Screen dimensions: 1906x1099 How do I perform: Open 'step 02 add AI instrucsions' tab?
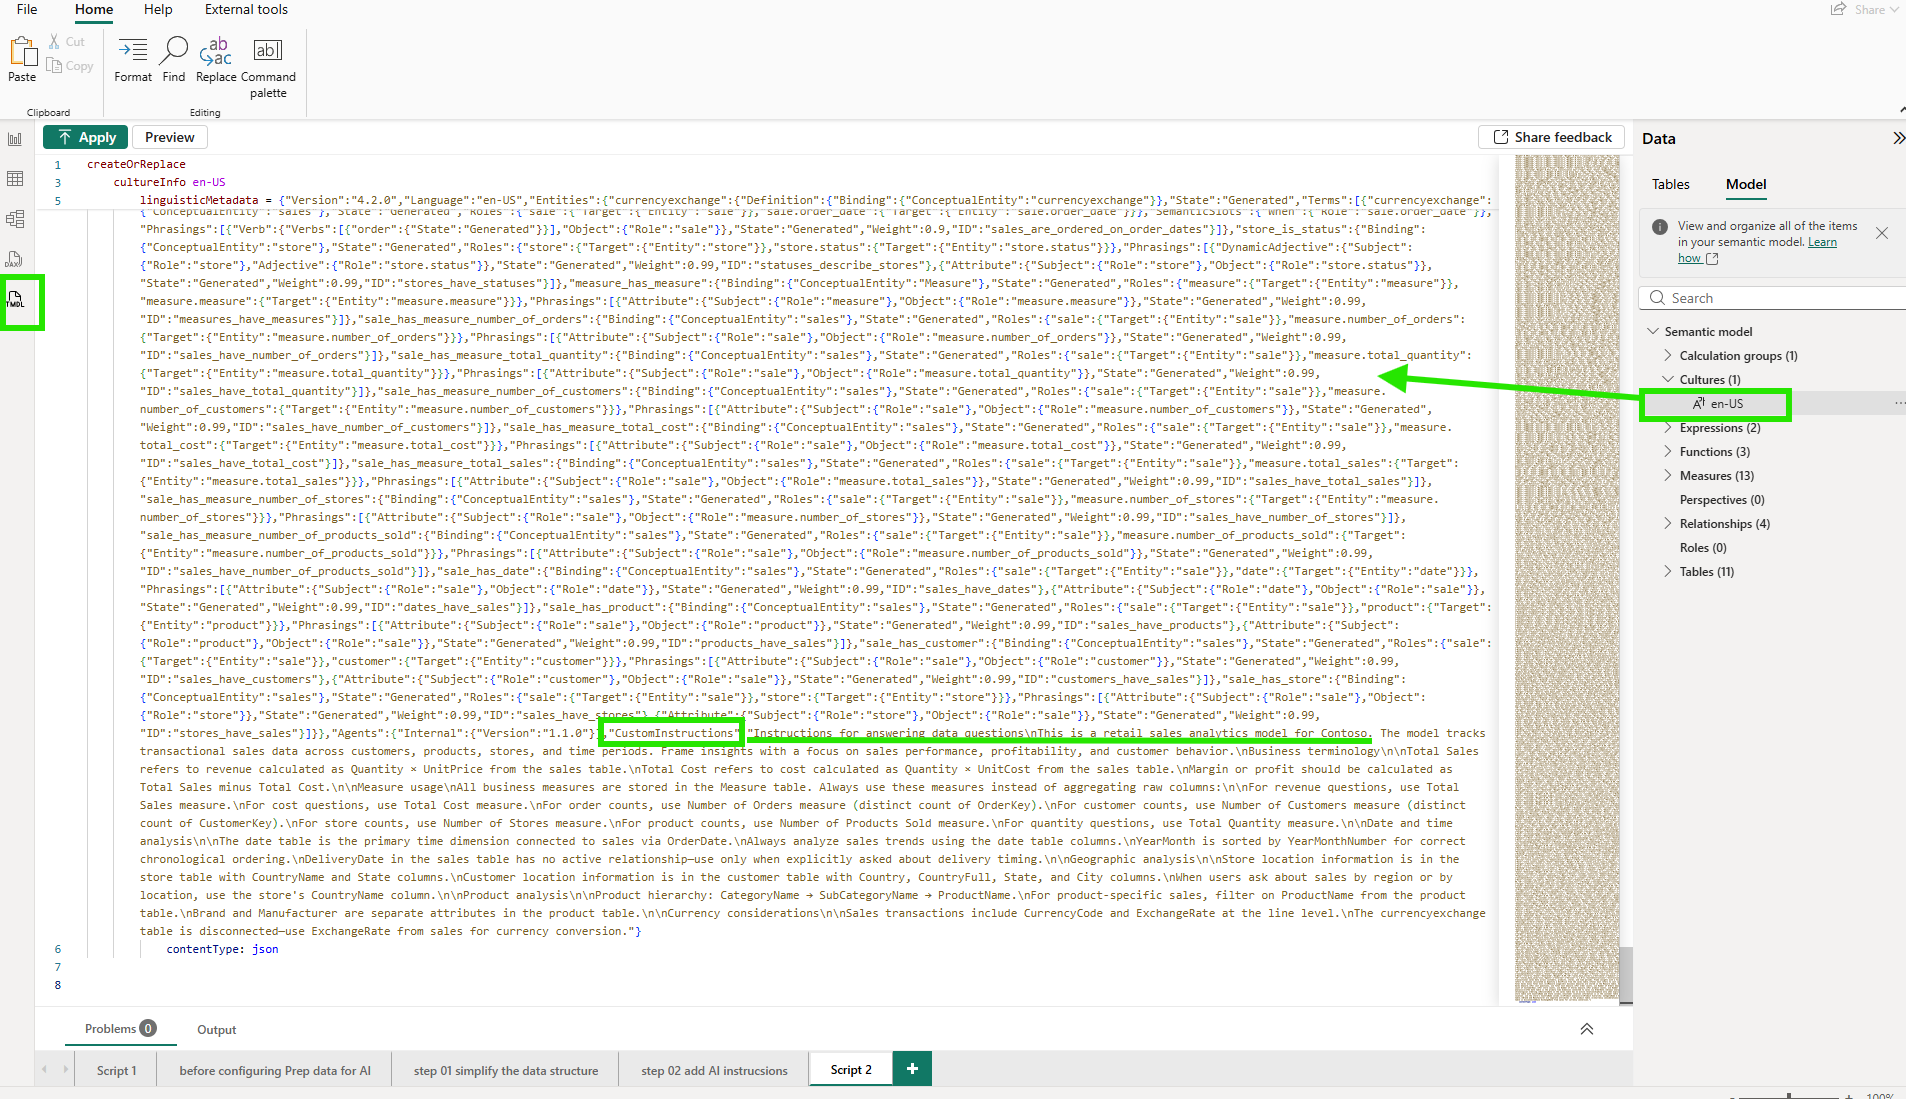tap(714, 1070)
